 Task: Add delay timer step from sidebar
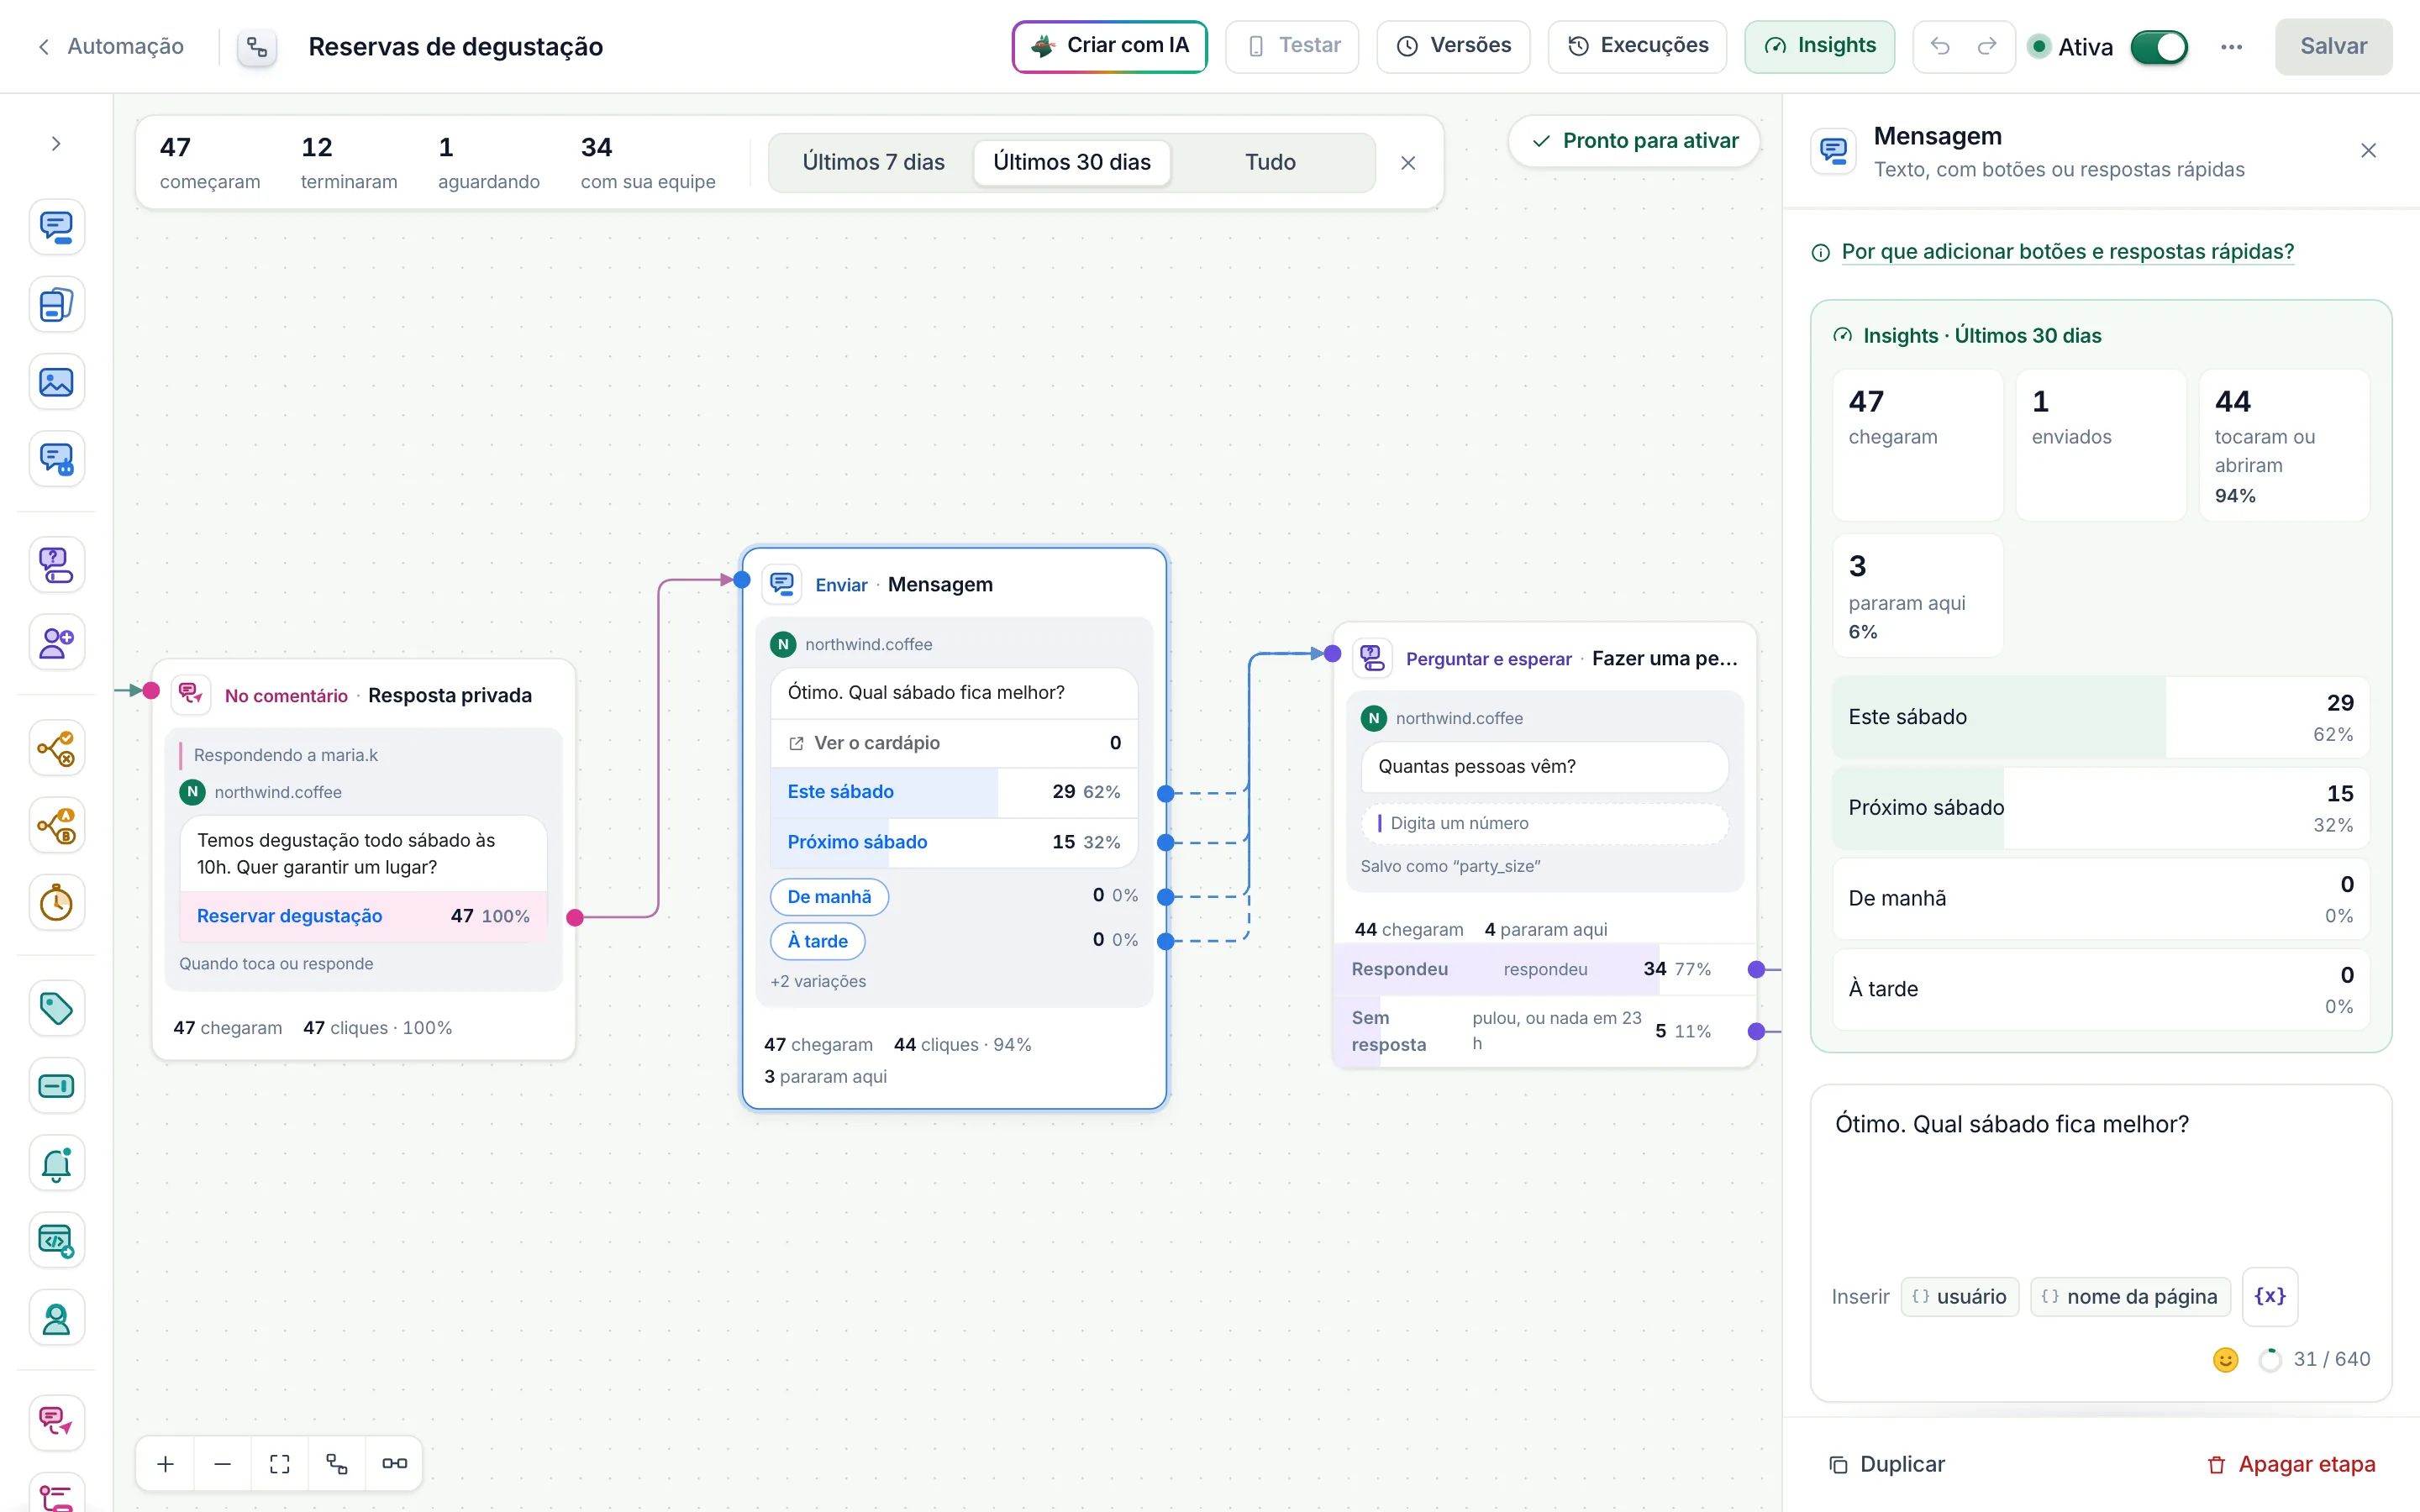[56, 903]
